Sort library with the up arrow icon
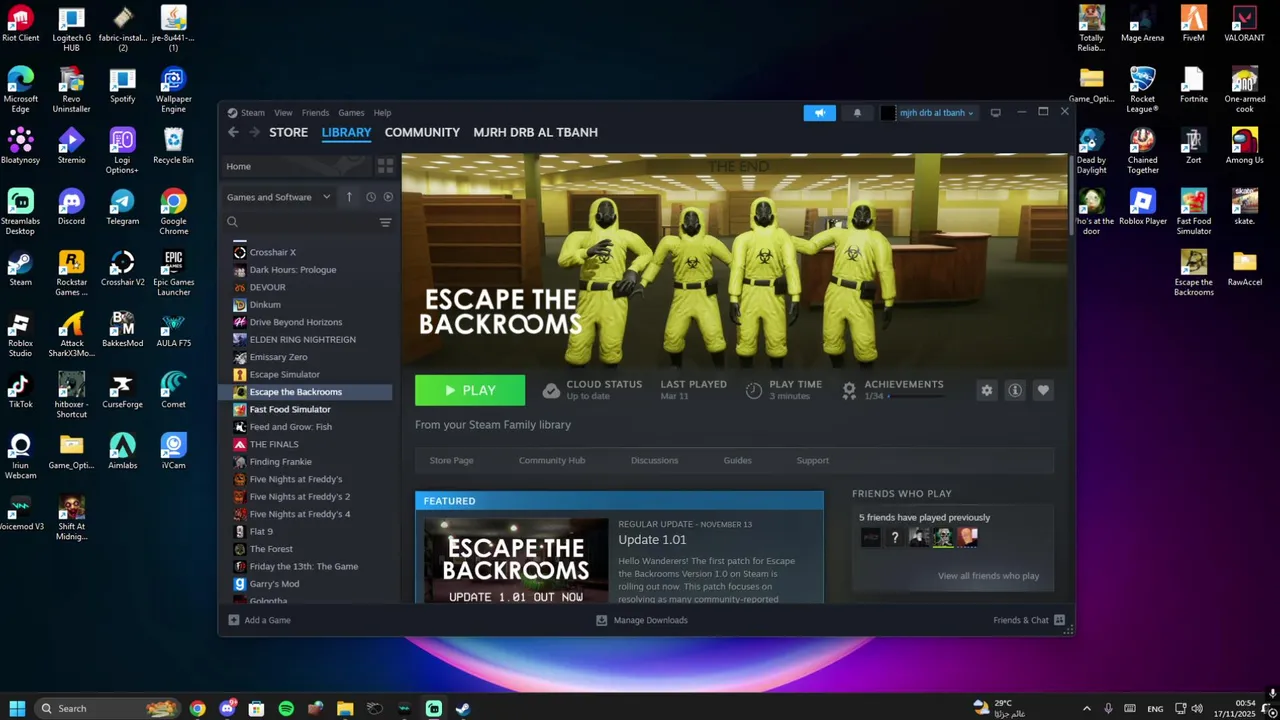Screen dimensions: 1280x720 tap(349, 197)
